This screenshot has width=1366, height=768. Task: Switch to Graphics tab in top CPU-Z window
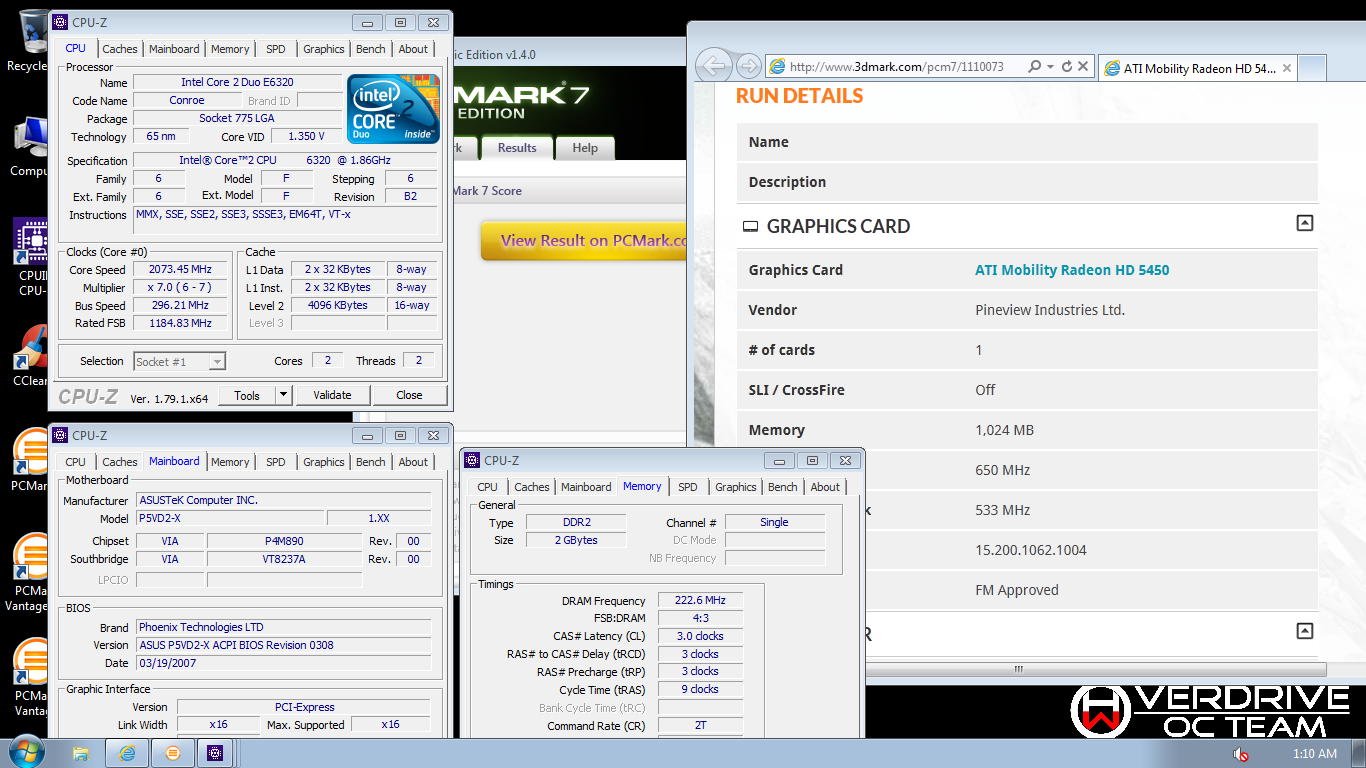(x=324, y=49)
